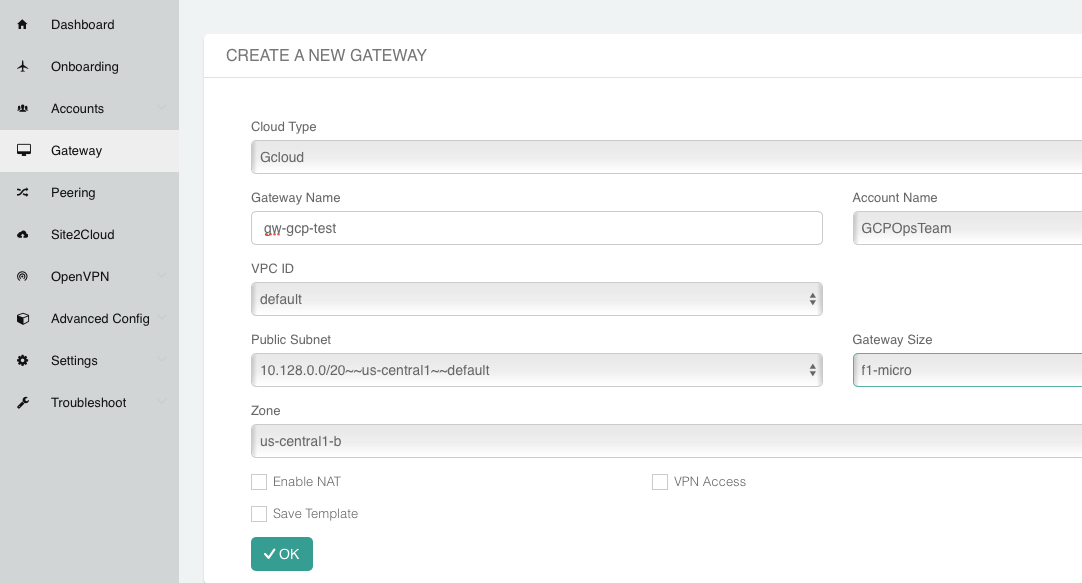The image size is (1082, 583).
Task: Open the Public Subnet dropdown
Action: (x=536, y=370)
